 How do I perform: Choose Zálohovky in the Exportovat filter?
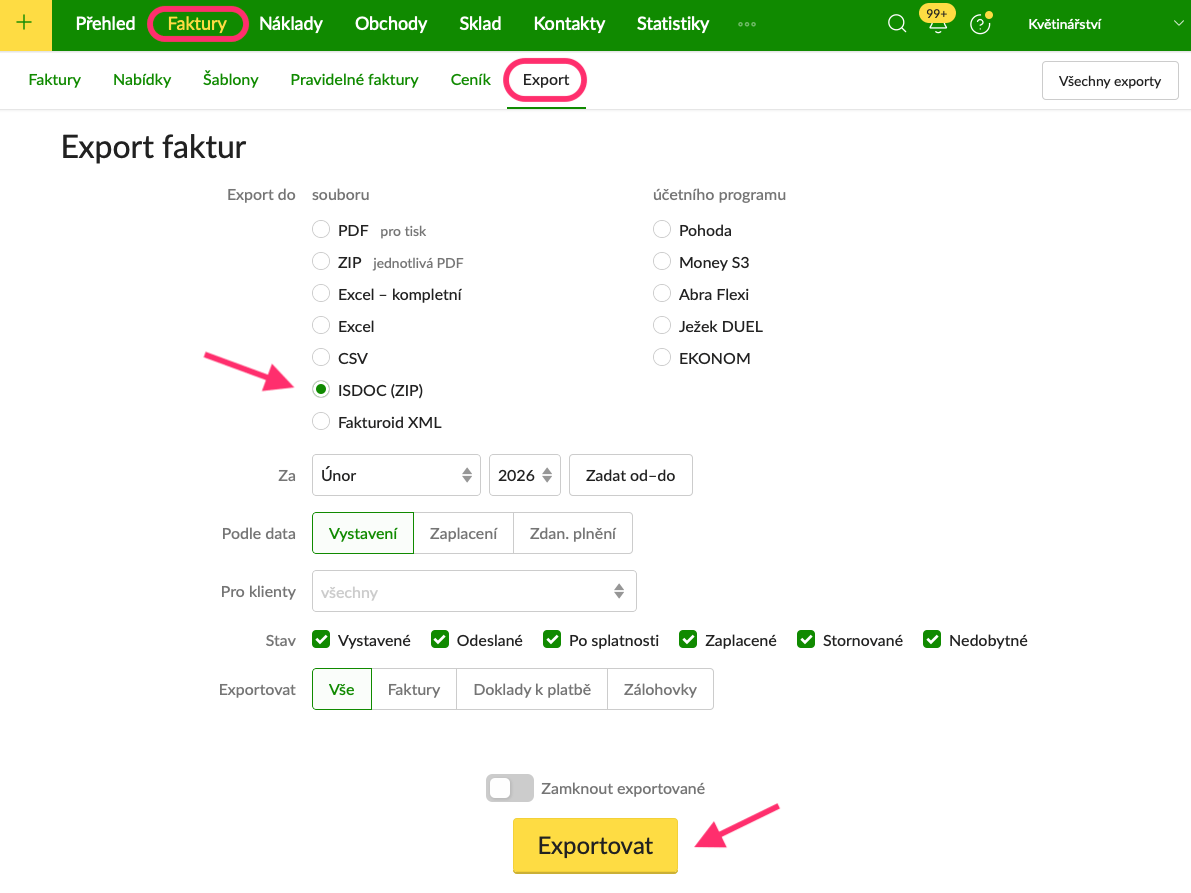(660, 689)
